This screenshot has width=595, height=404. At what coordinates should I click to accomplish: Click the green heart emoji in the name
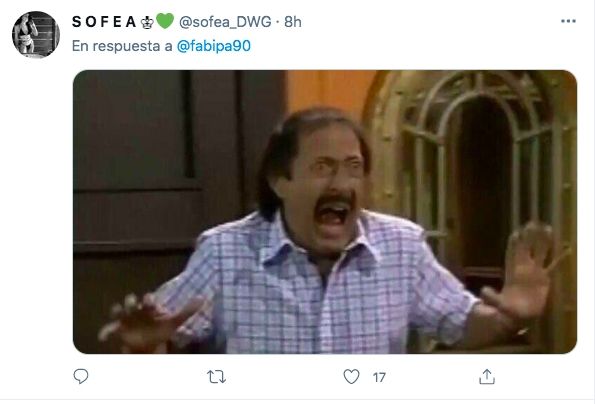pos(165,21)
